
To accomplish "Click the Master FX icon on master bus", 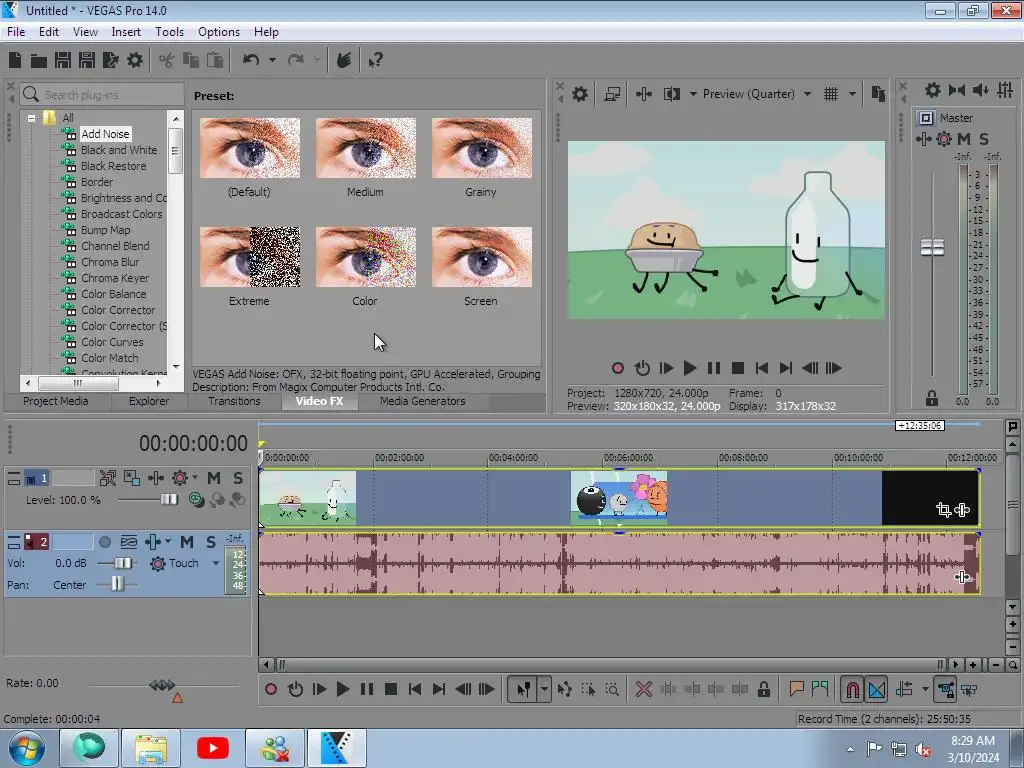I will (x=923, y=138).
